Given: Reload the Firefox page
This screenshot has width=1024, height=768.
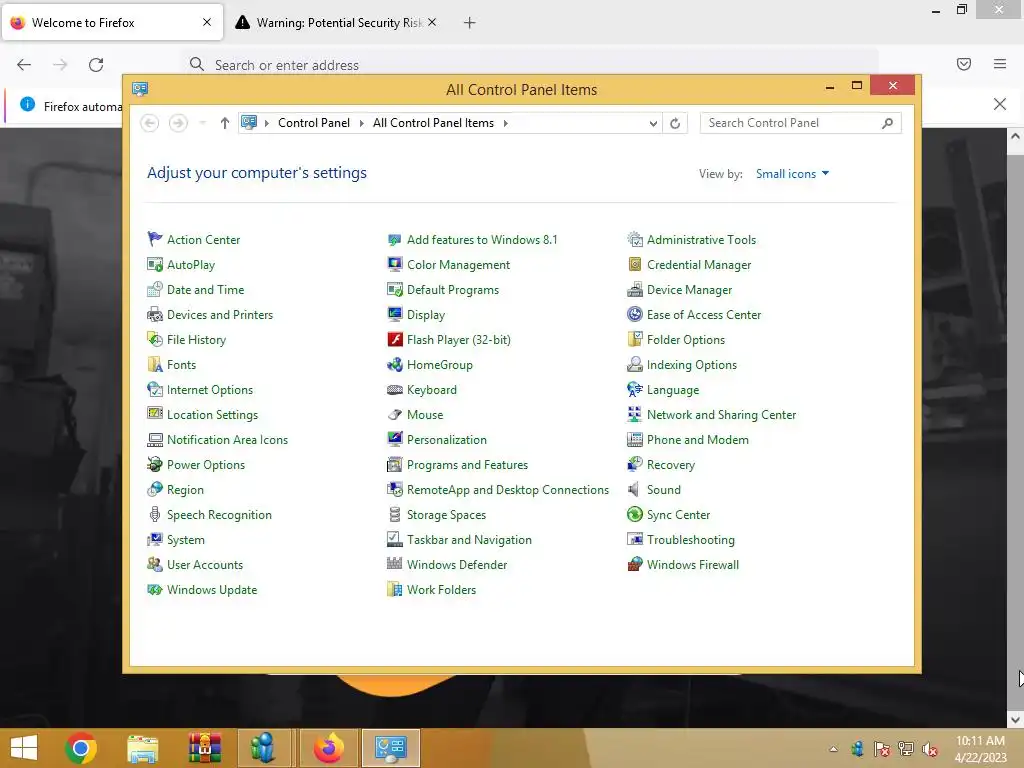Looking at the screenshot, I should 96,64.
